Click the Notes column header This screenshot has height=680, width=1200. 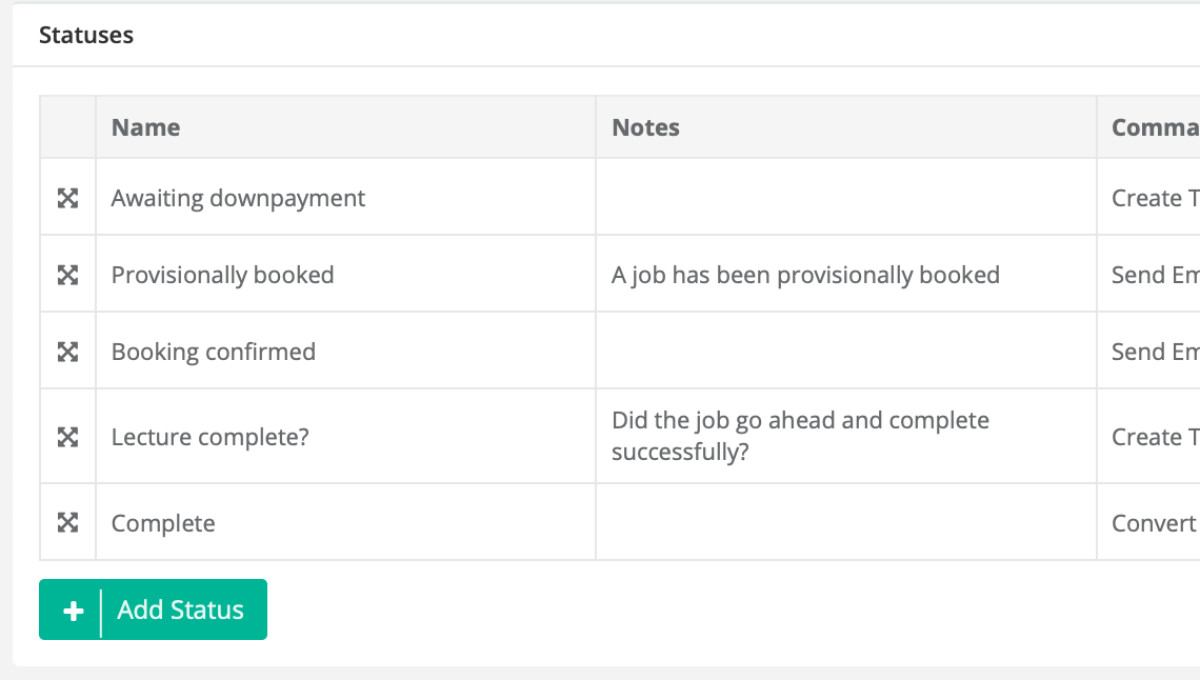point(646,128)
